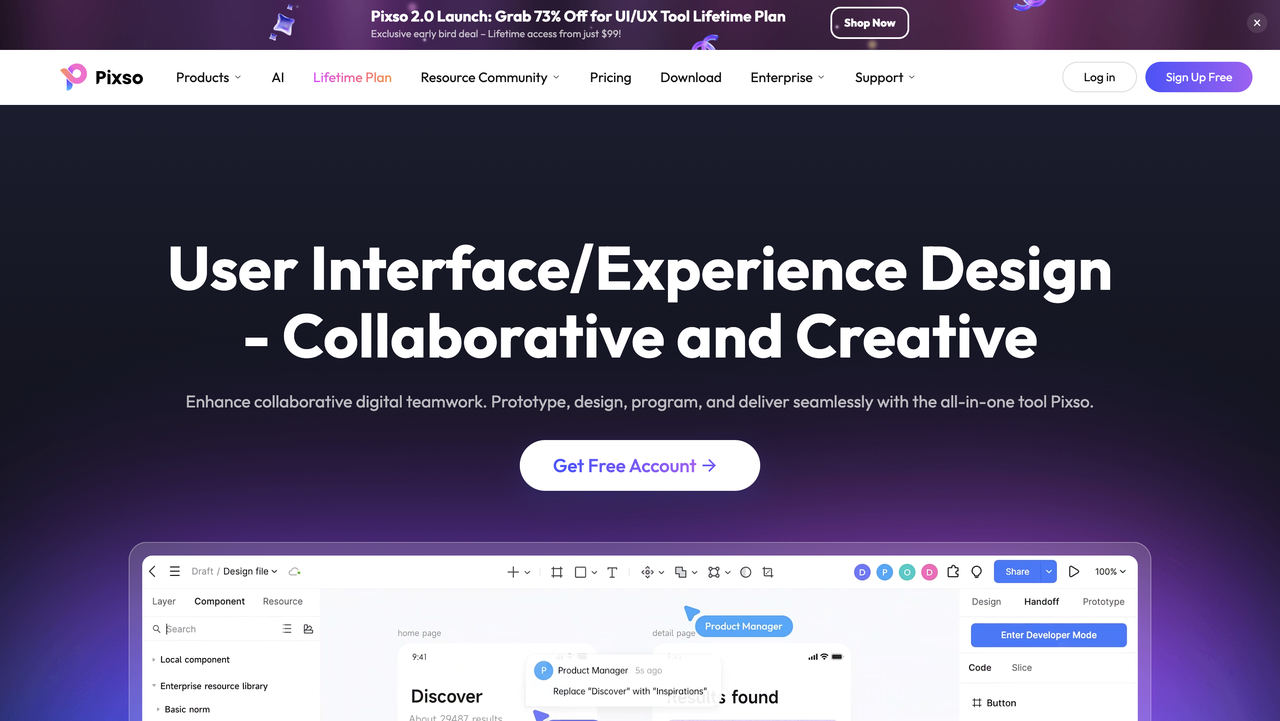
Task: Click the "detail page" frame label
Action: tap(674, 633)
